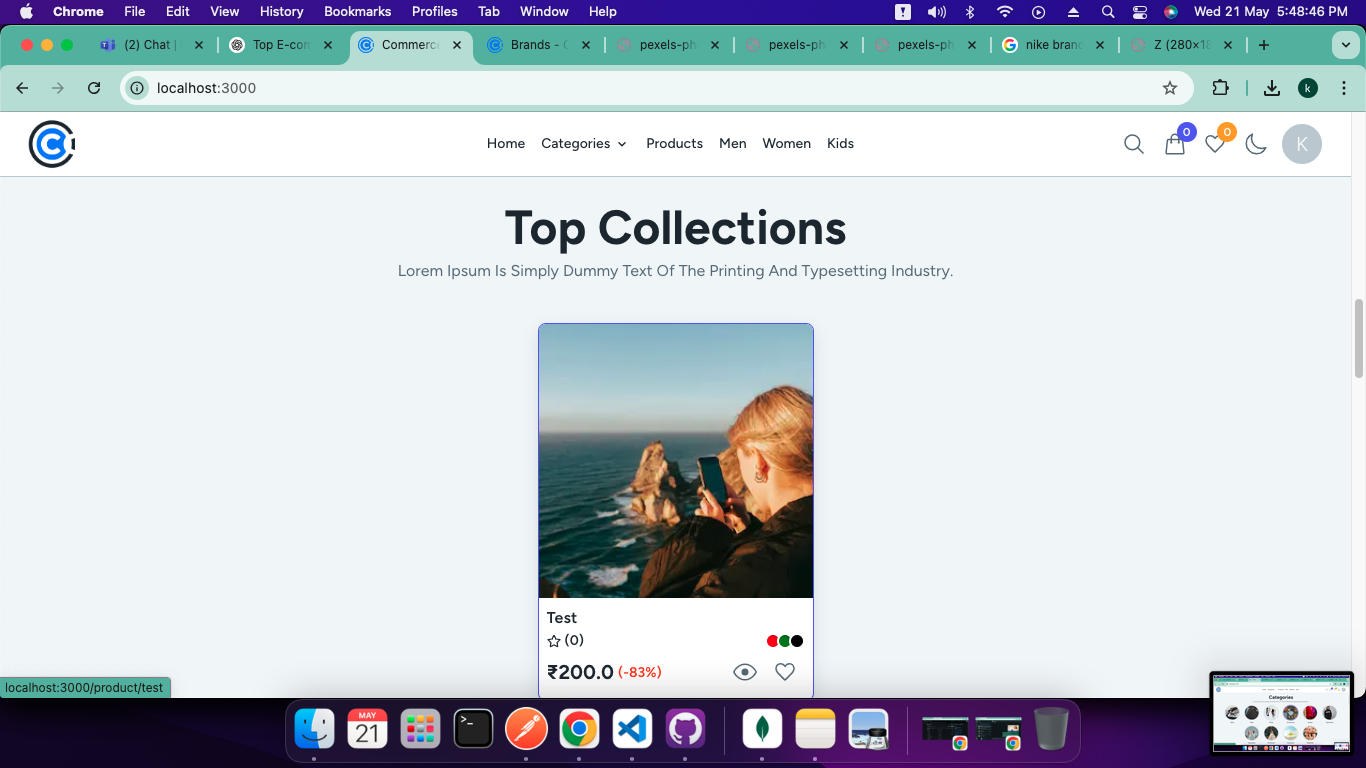
Task: Go to the Products nav link
Action: coord(674,144)
